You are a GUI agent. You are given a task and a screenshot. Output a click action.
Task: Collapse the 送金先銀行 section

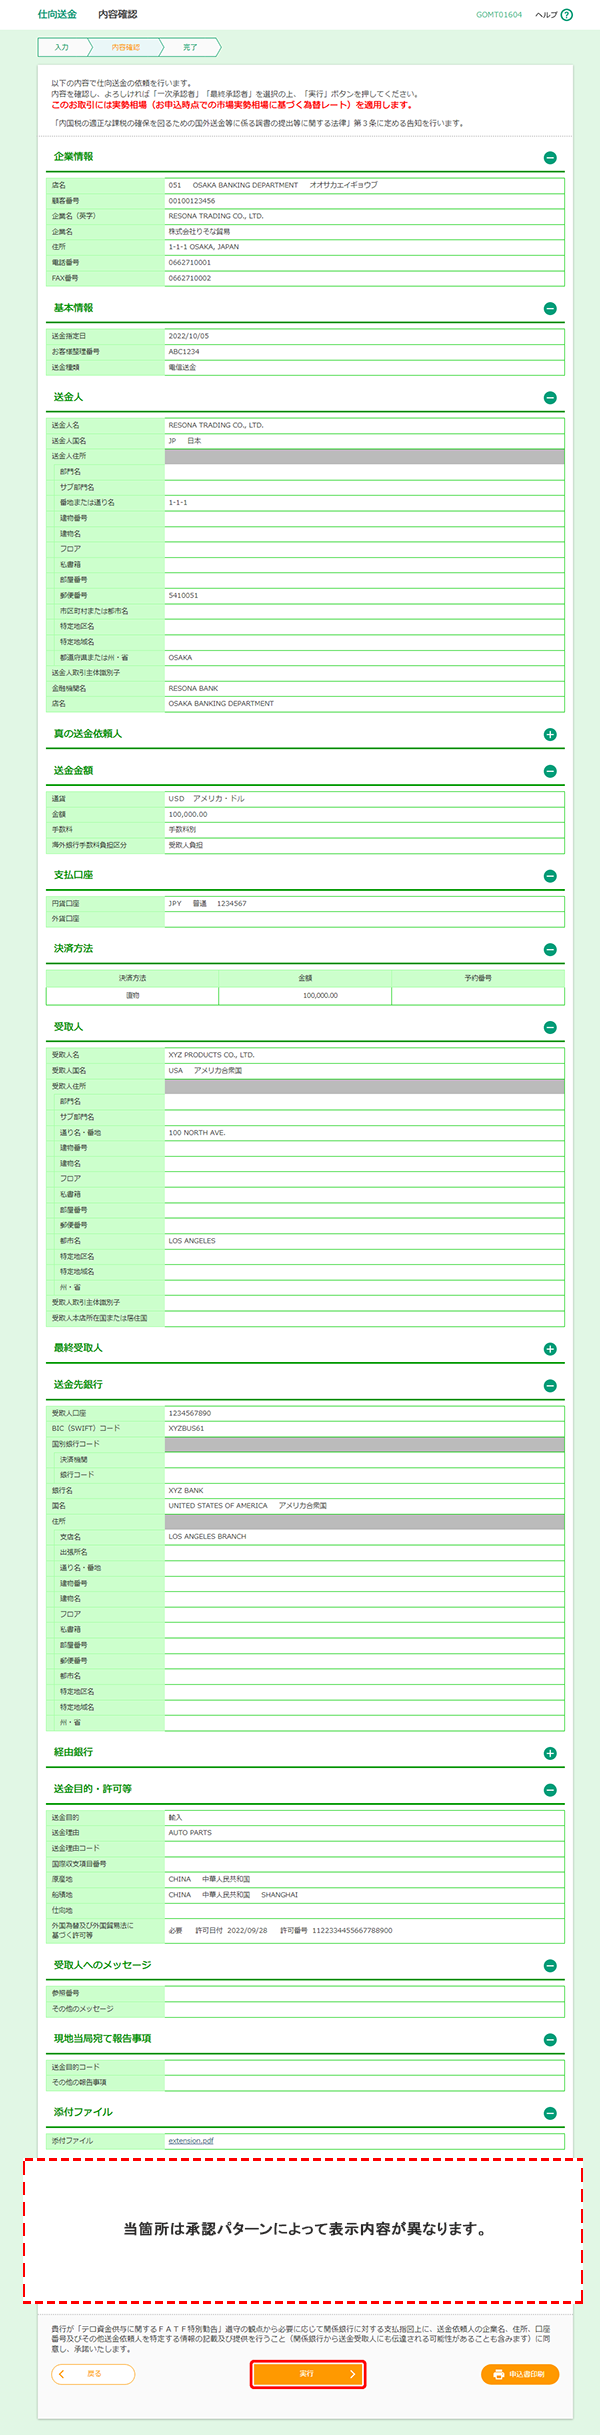(550, 1386)
